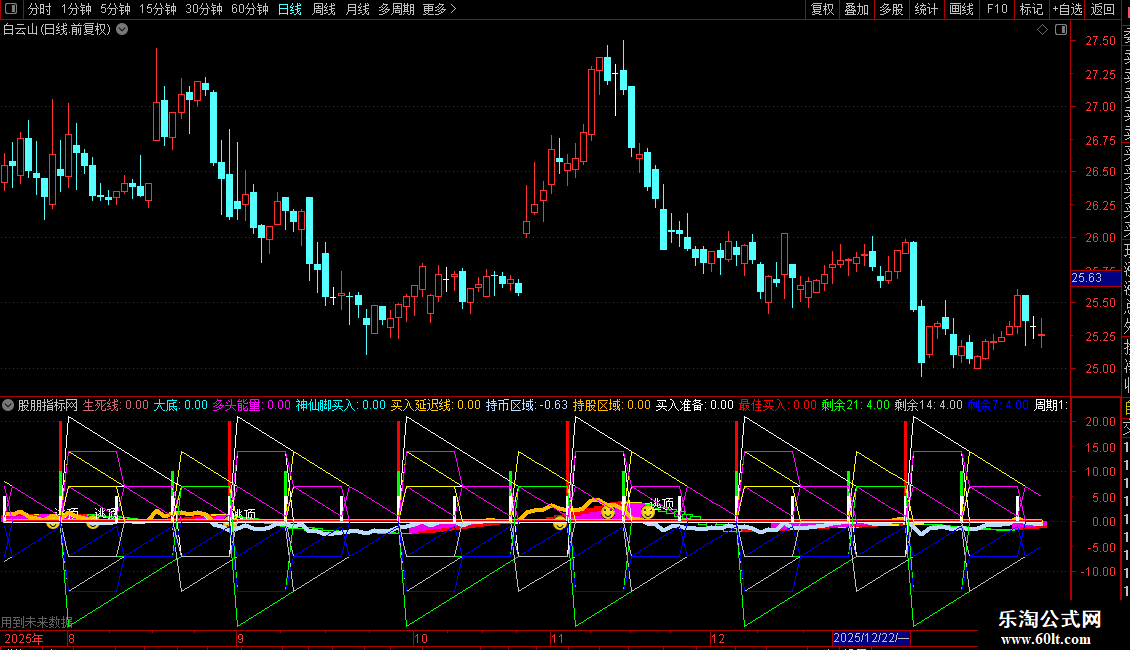Click the 股朋指标网 indicator name
This screenshot has width=1130, height=650.
[x=48, y=406]
